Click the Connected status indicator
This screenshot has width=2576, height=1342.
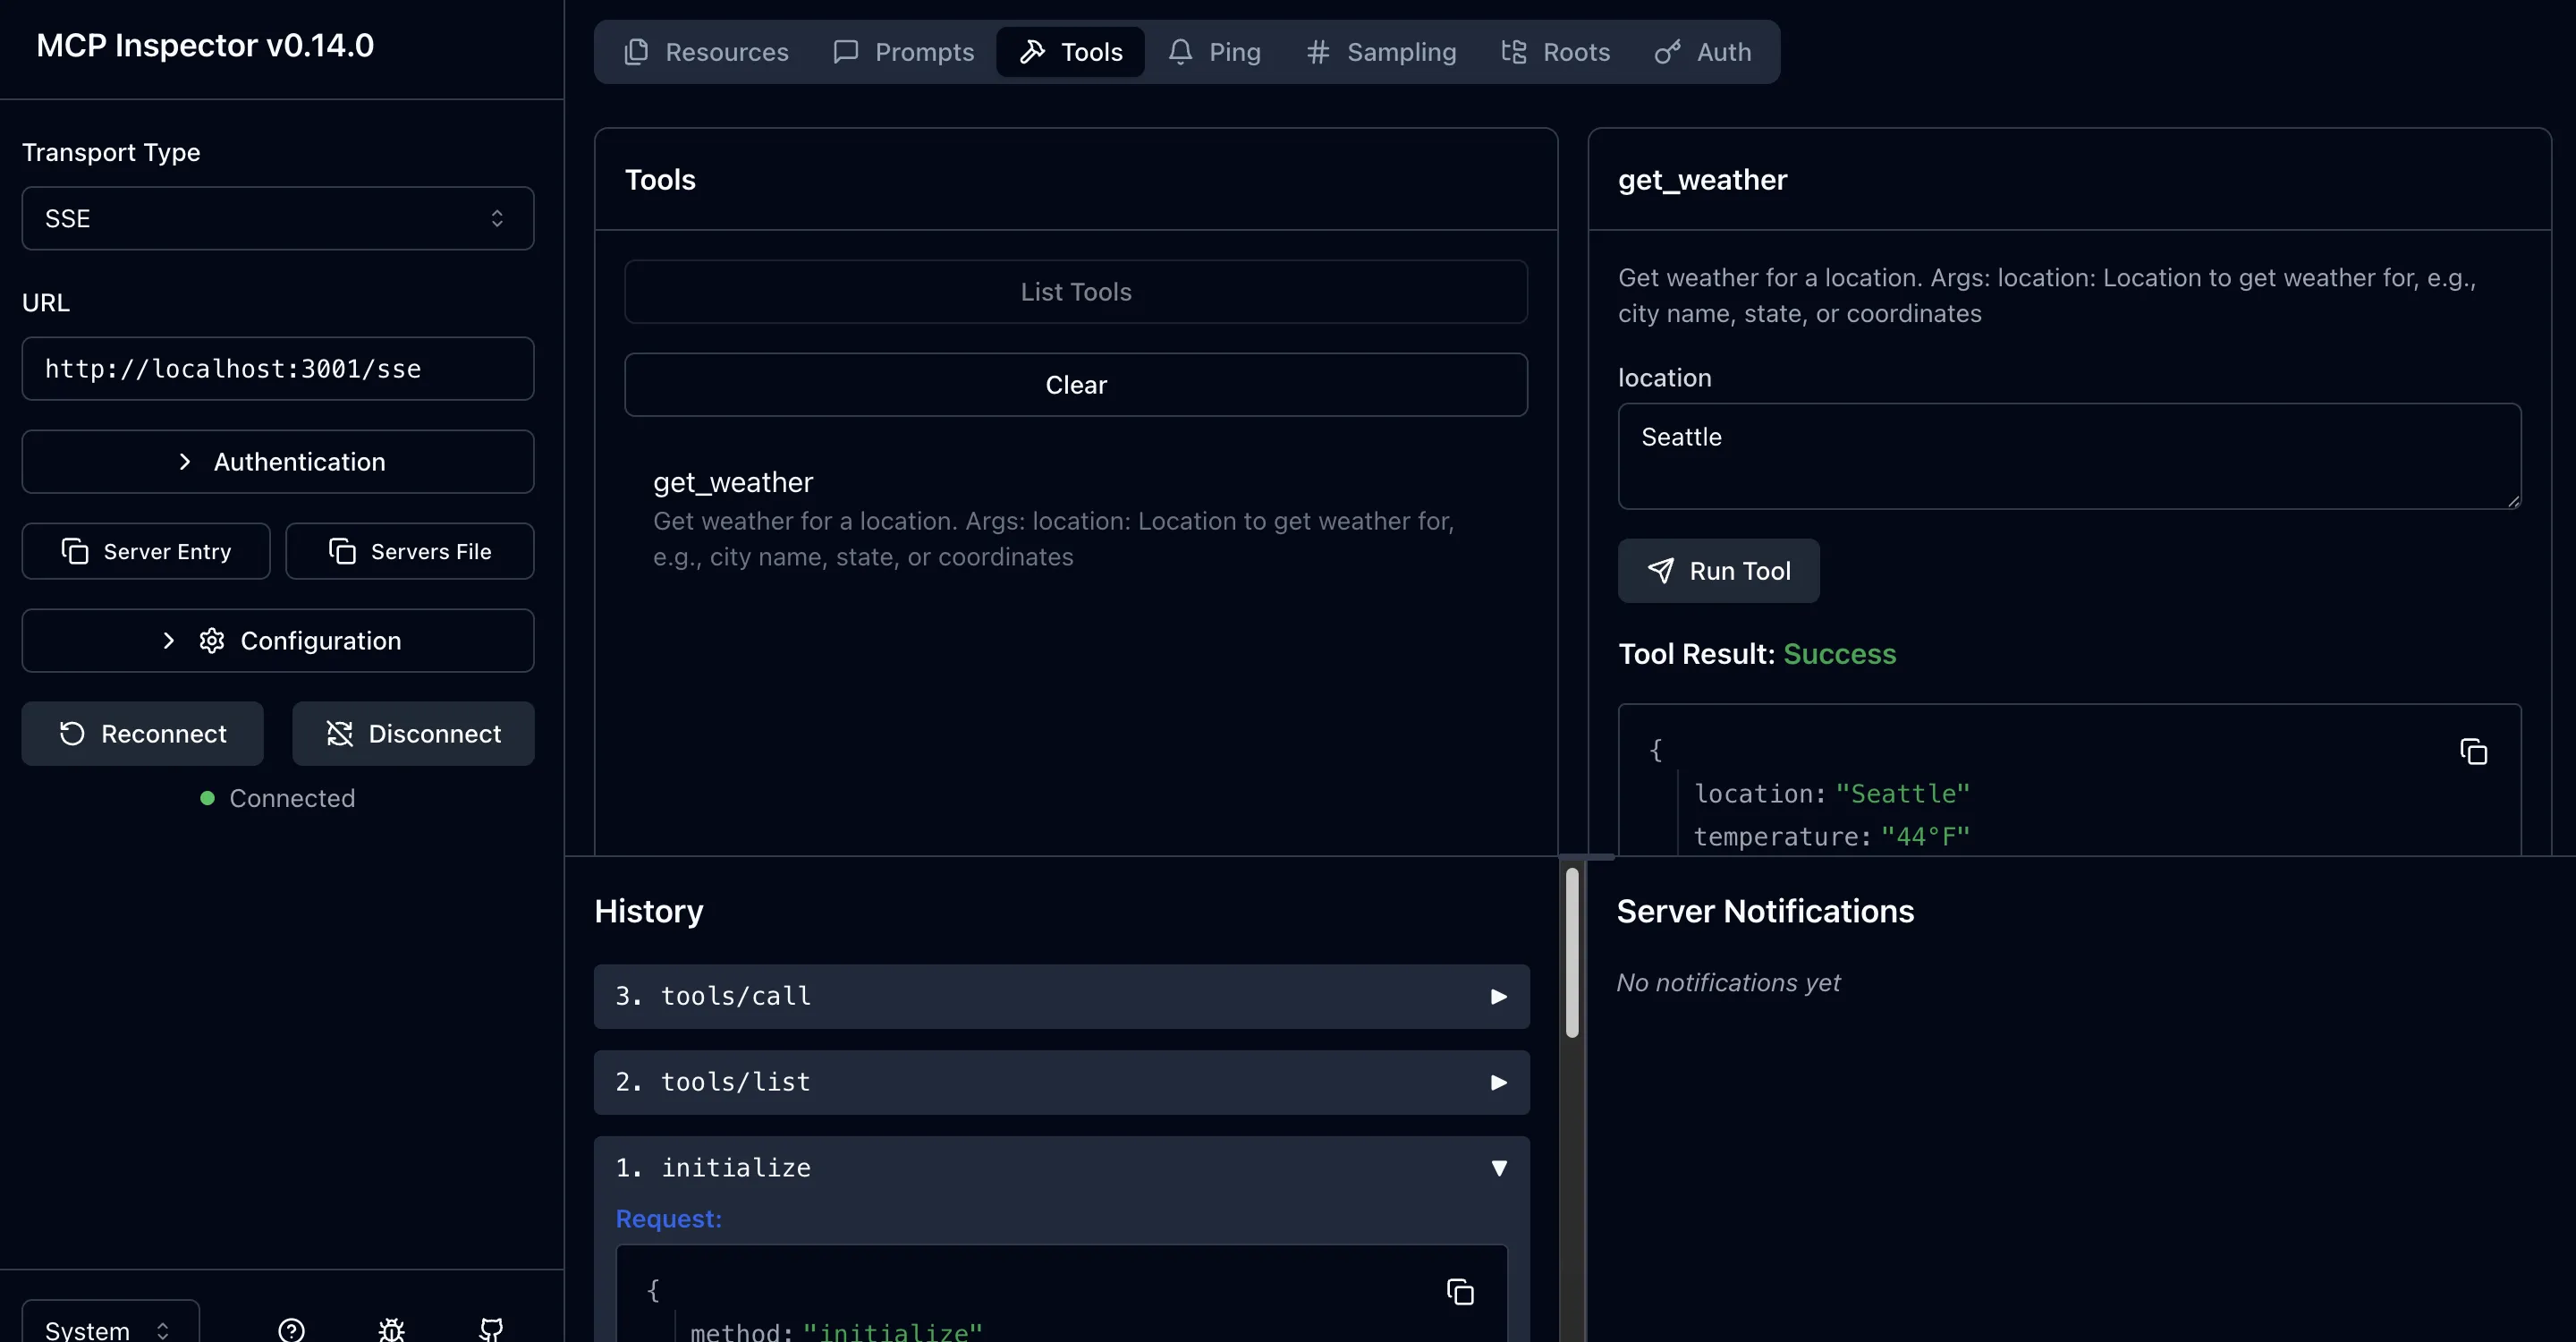coord(278,798)
